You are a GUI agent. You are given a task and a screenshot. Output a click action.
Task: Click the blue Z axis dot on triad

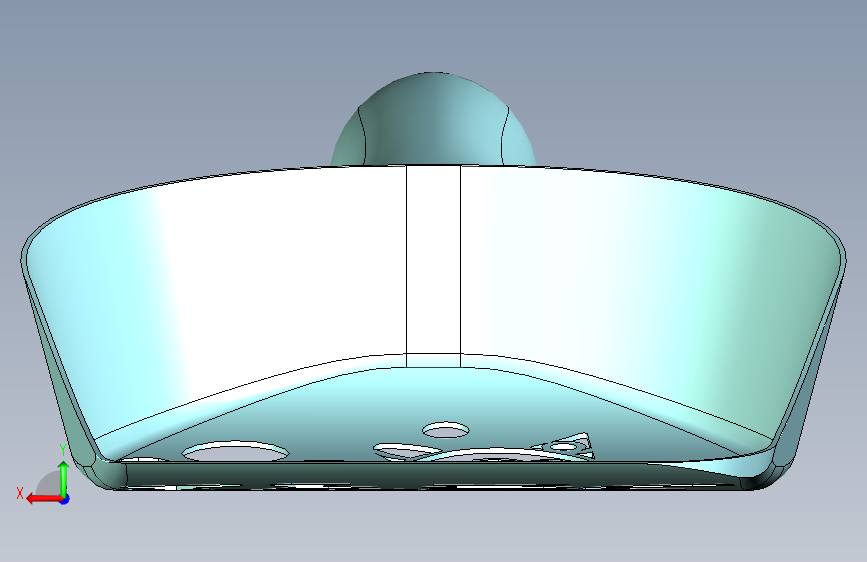click(x=65, y=499)
